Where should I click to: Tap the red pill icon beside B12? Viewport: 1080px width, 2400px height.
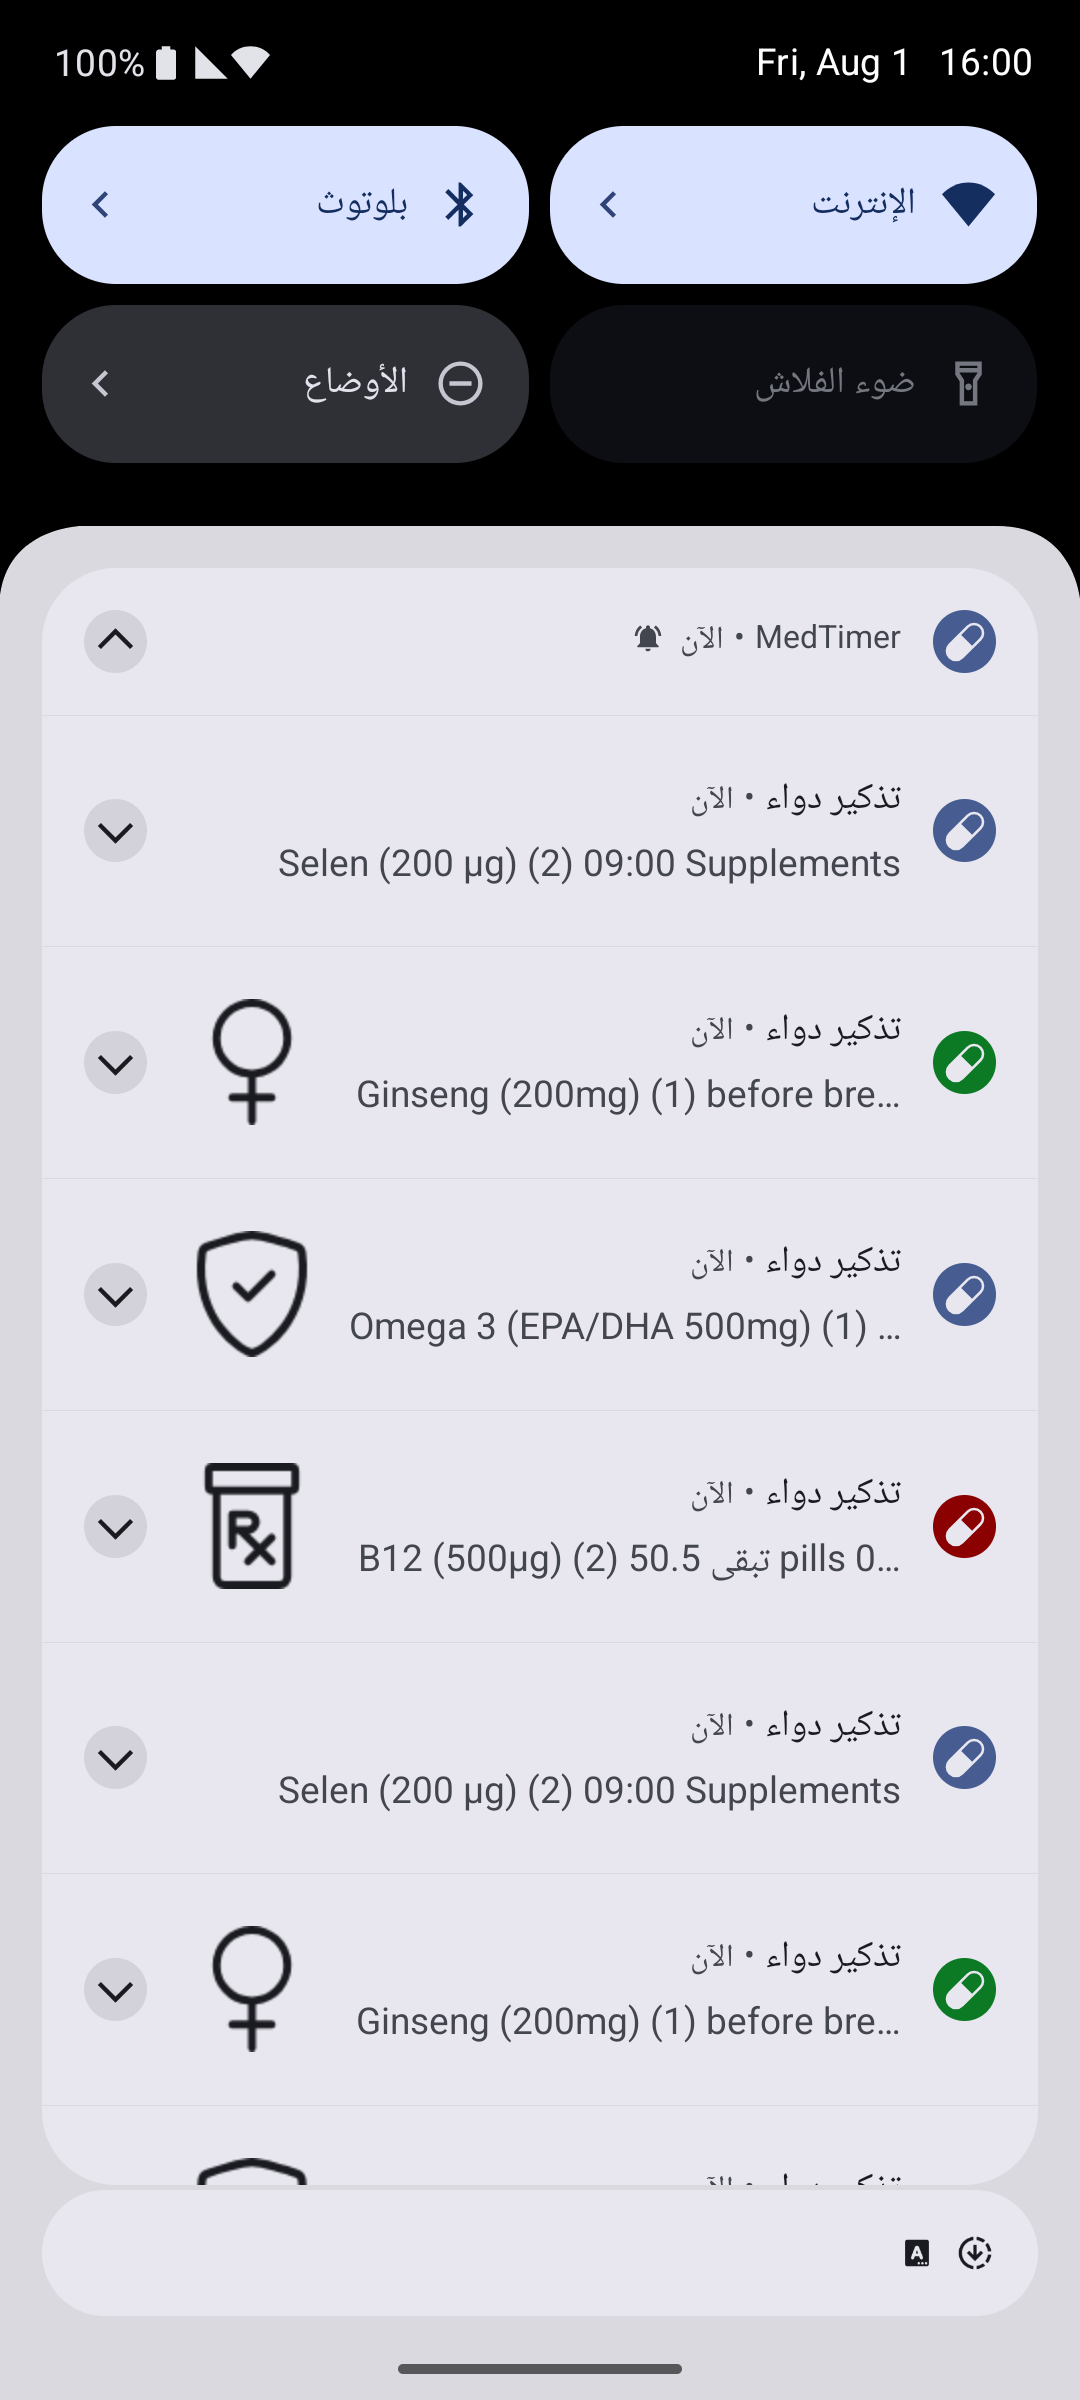(x=964, y=1526)
